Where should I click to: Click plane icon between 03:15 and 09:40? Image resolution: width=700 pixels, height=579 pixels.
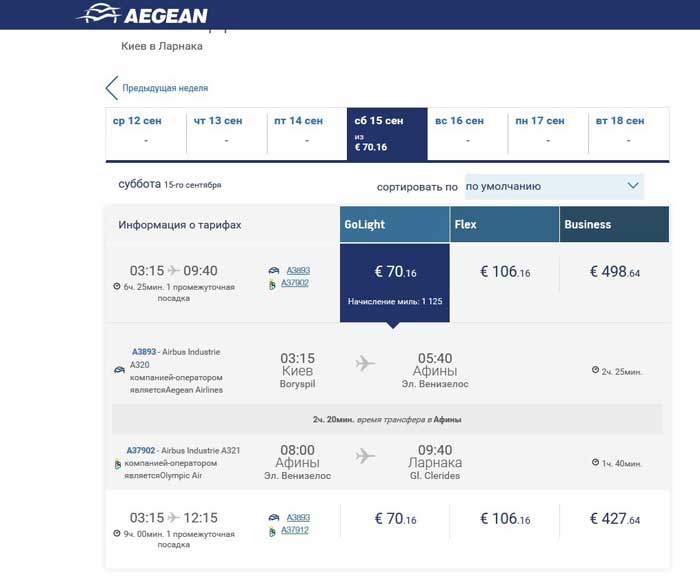pyautogui.click(x=175, y=271)
